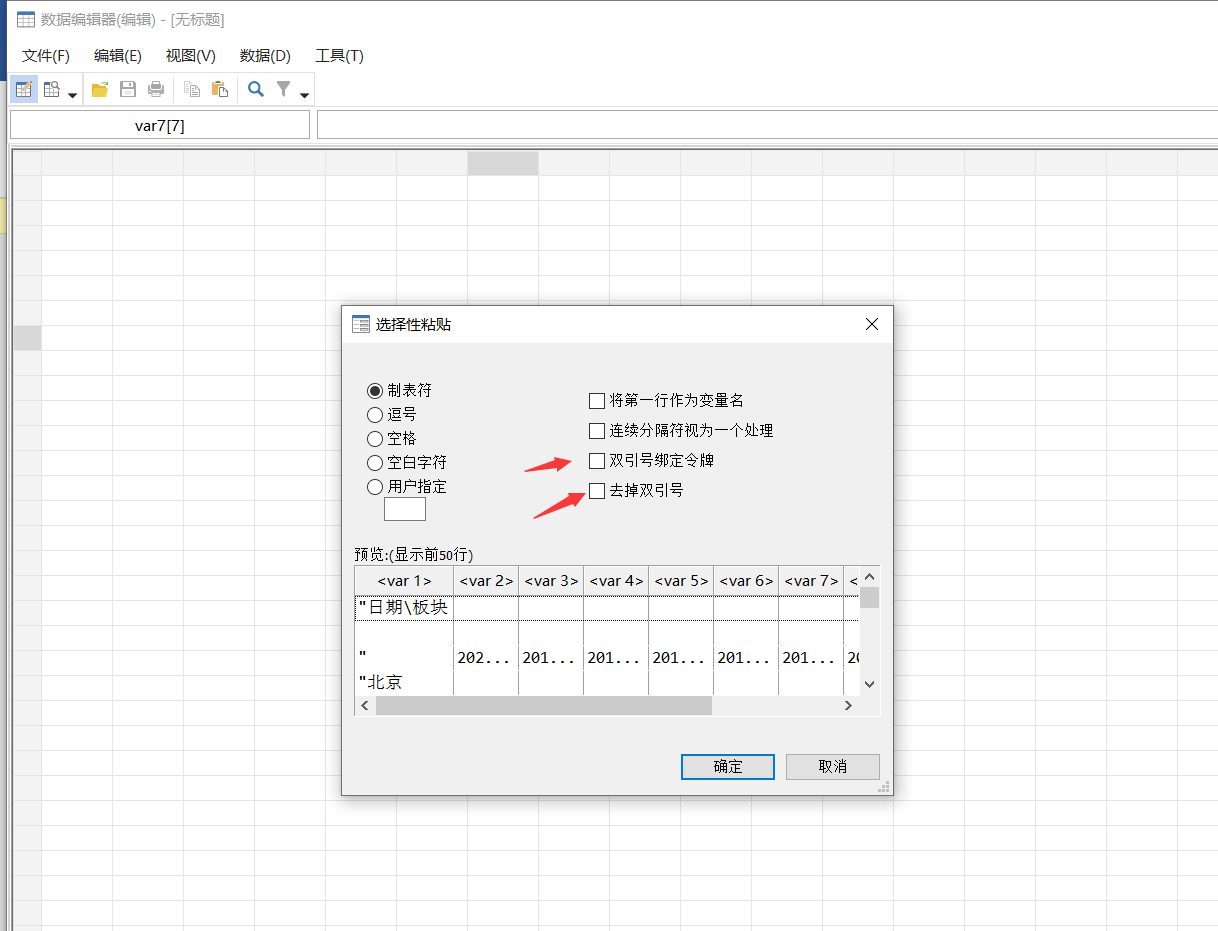Open search with the magnifying glass icon
Viewport: 1218px width, 931px height.
[x=255, y=89]
